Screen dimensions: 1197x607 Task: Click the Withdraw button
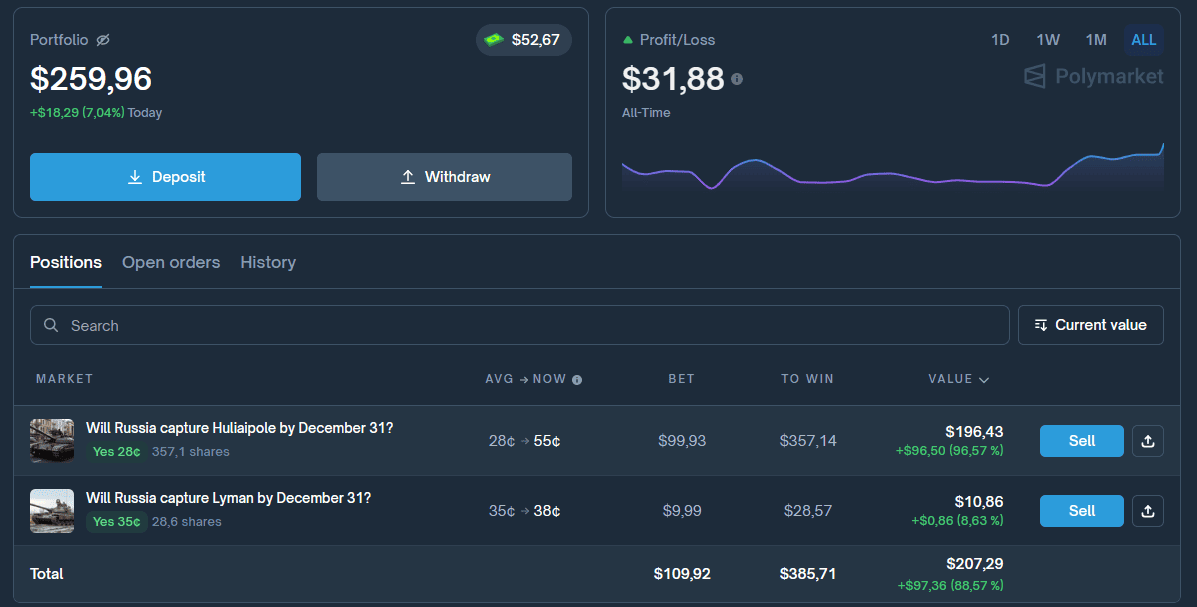pyautogui.click(x=444, y=177)
